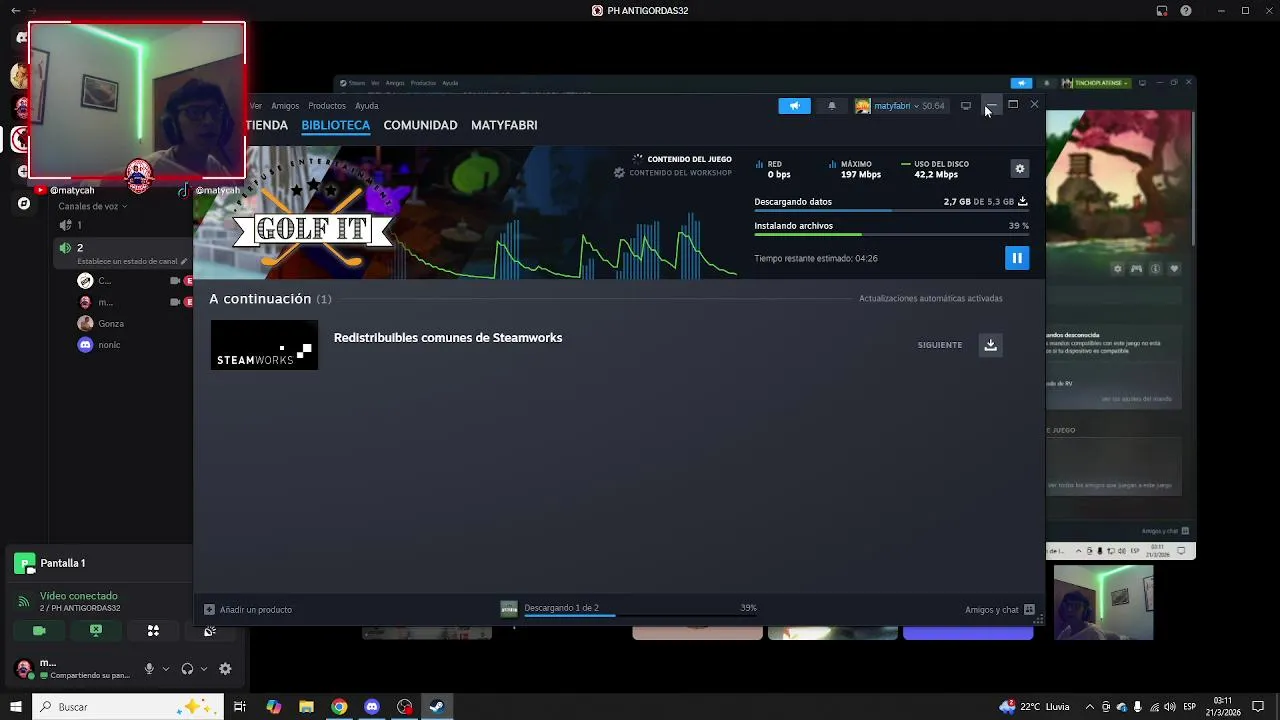
Task: Go back with Discord arrow
Action: (15, 11)
